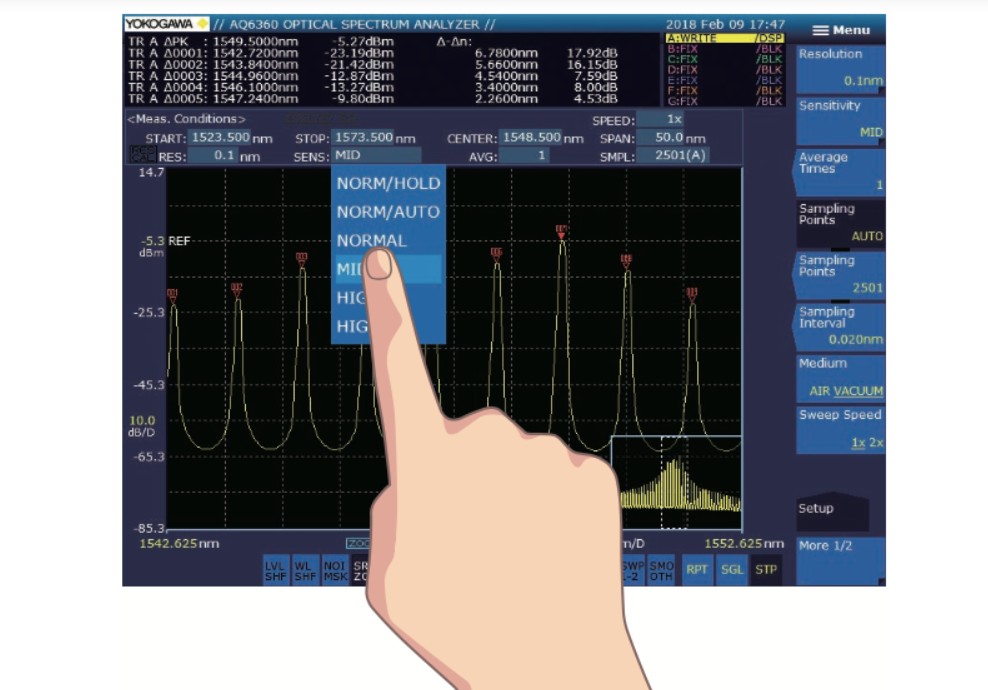The height and width of the screenshot is (690, 988).
Task: Start repeat sweep with RPT
Action: pyautogui.click(x=696, y=571)
